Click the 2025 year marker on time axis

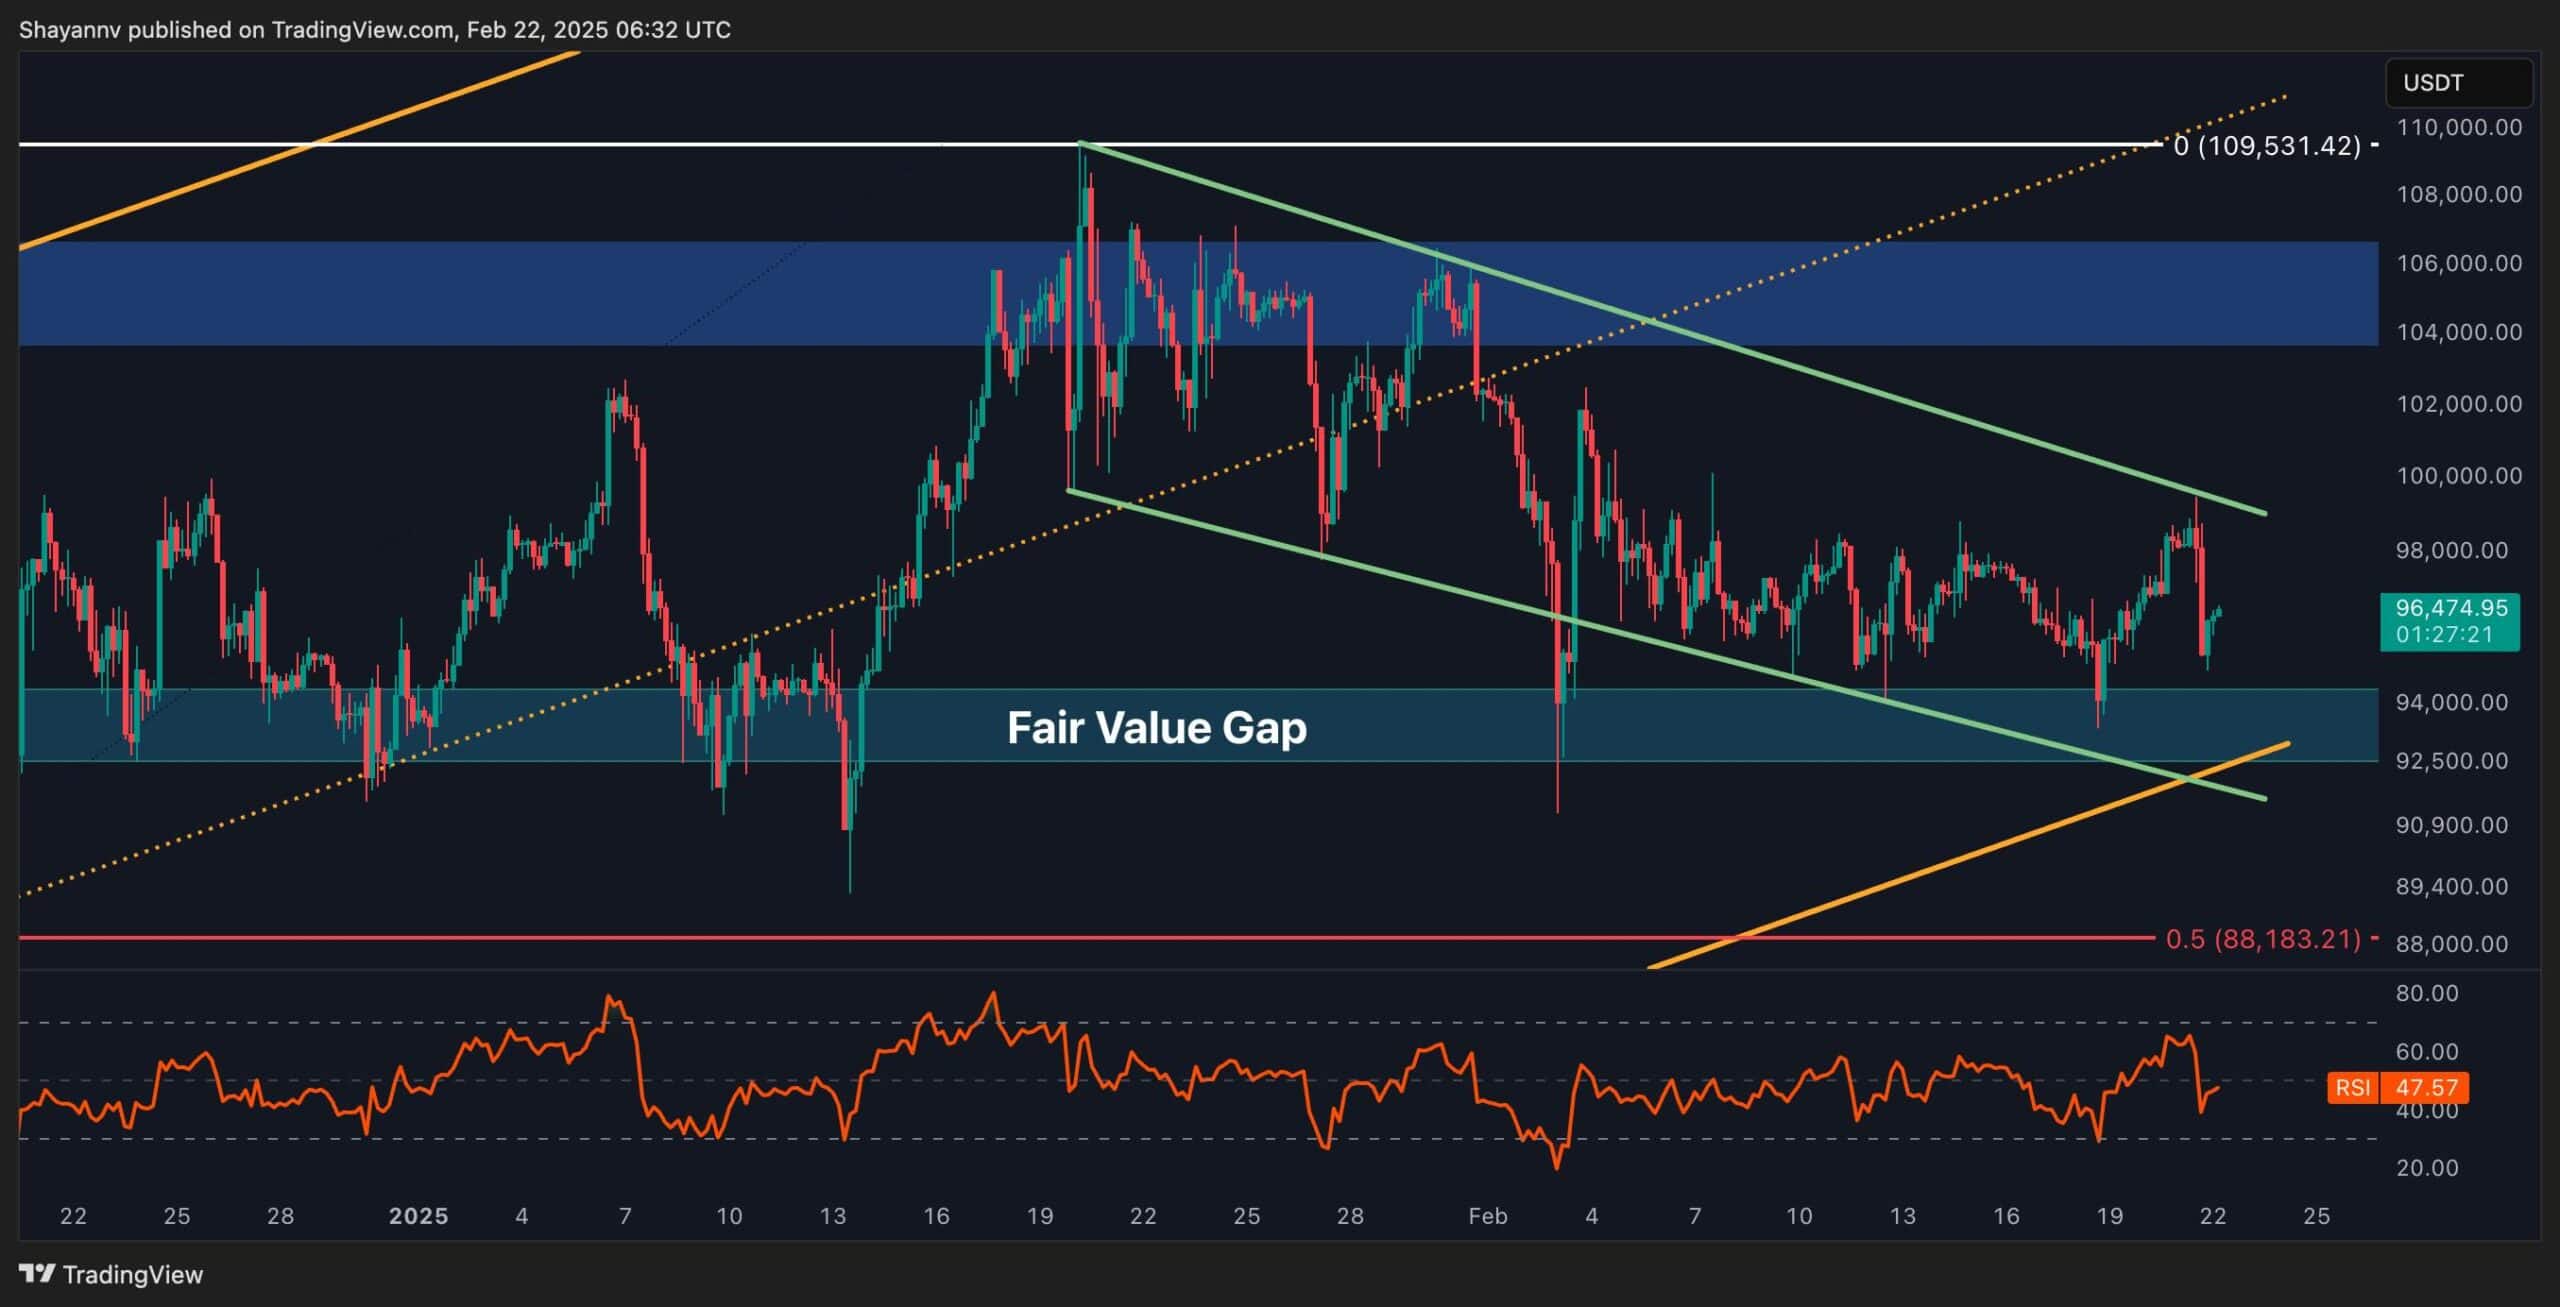coord(418,1216)
